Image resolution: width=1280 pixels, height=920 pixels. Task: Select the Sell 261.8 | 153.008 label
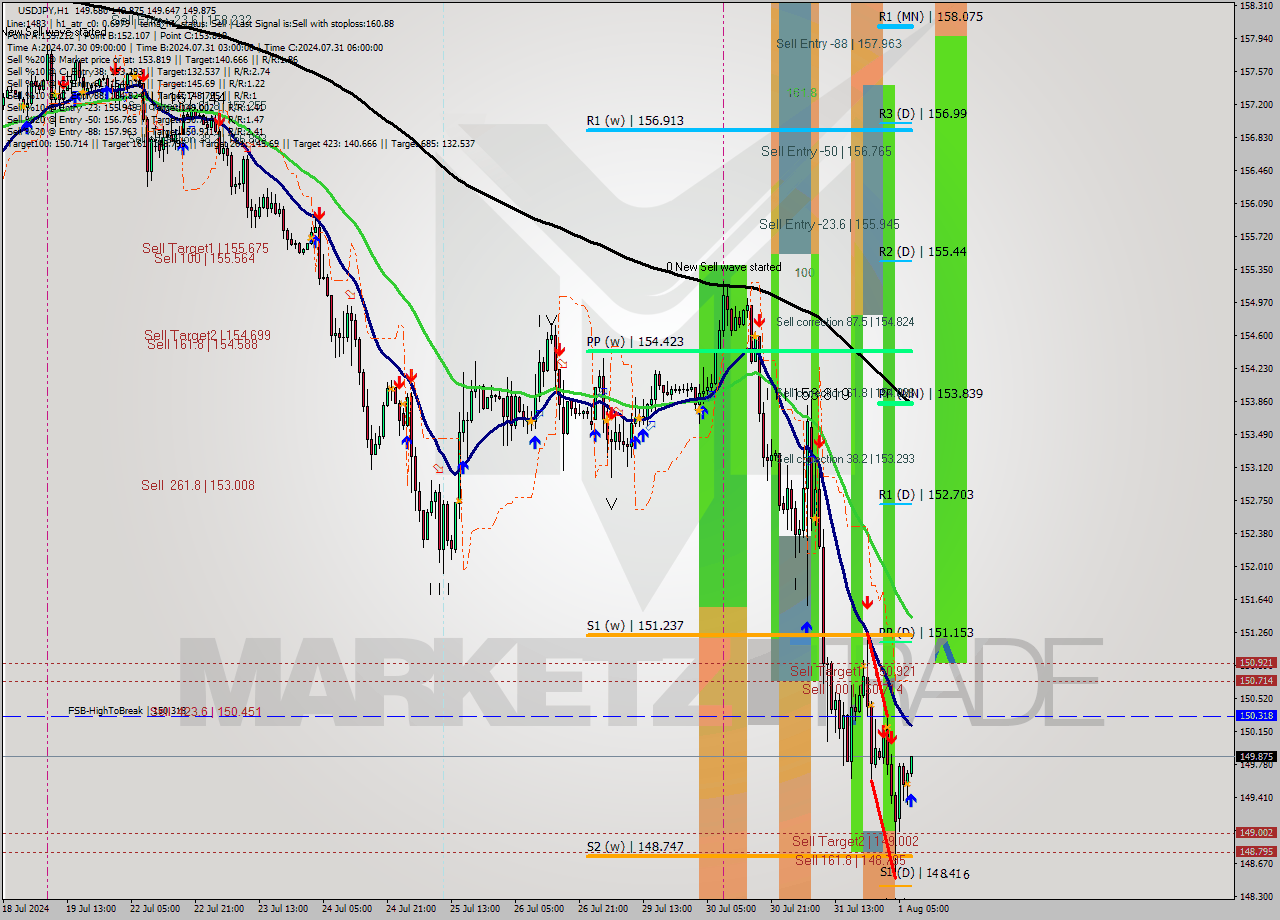click(x=198, y=485)
